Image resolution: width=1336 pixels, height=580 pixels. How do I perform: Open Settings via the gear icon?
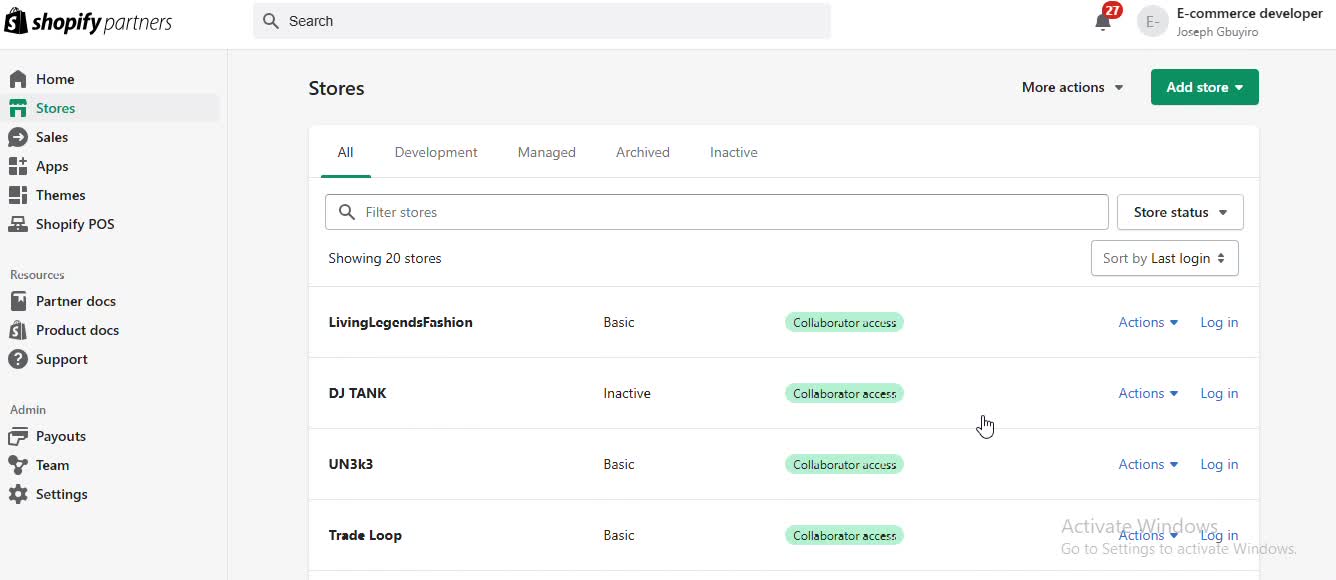tap(18, 494)
